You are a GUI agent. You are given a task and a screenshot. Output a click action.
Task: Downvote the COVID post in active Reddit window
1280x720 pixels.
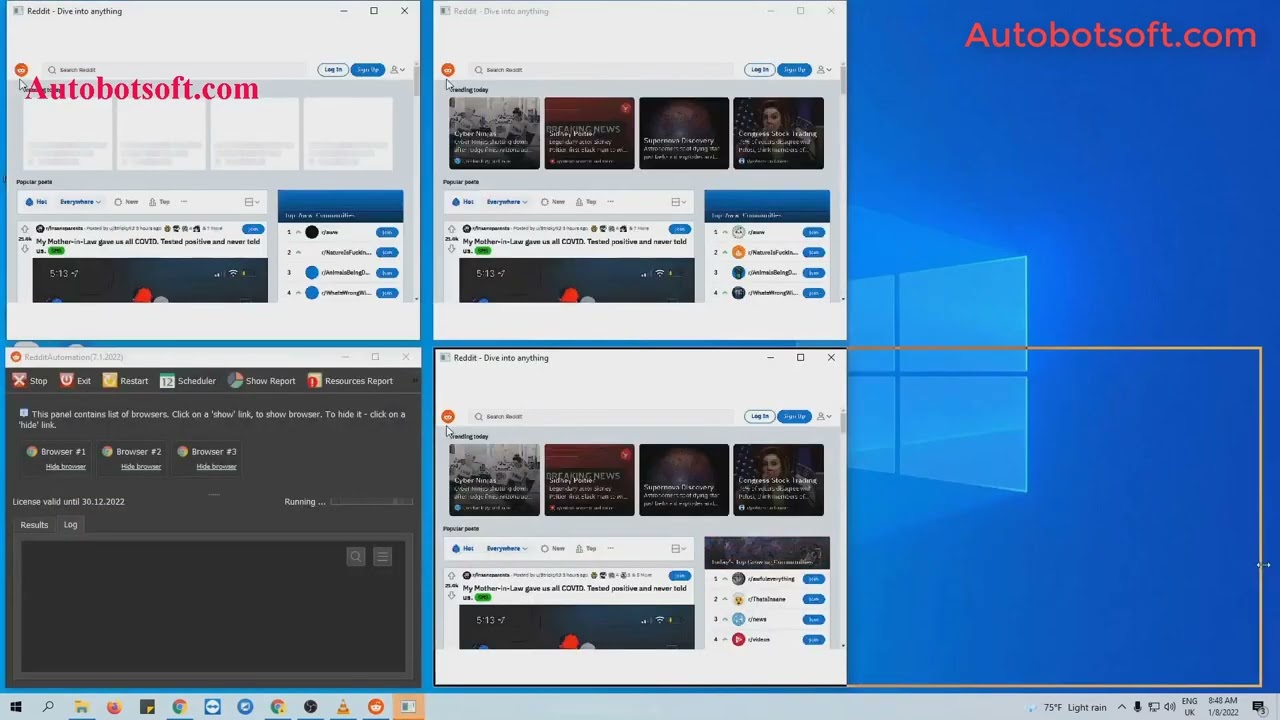coord(451,596)
